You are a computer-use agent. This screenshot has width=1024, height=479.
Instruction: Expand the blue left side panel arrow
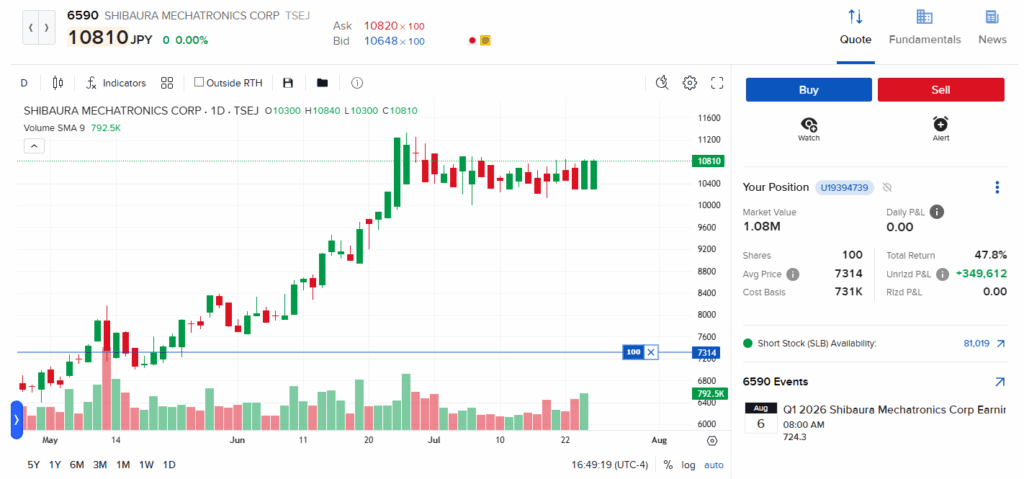pos(17,420)
